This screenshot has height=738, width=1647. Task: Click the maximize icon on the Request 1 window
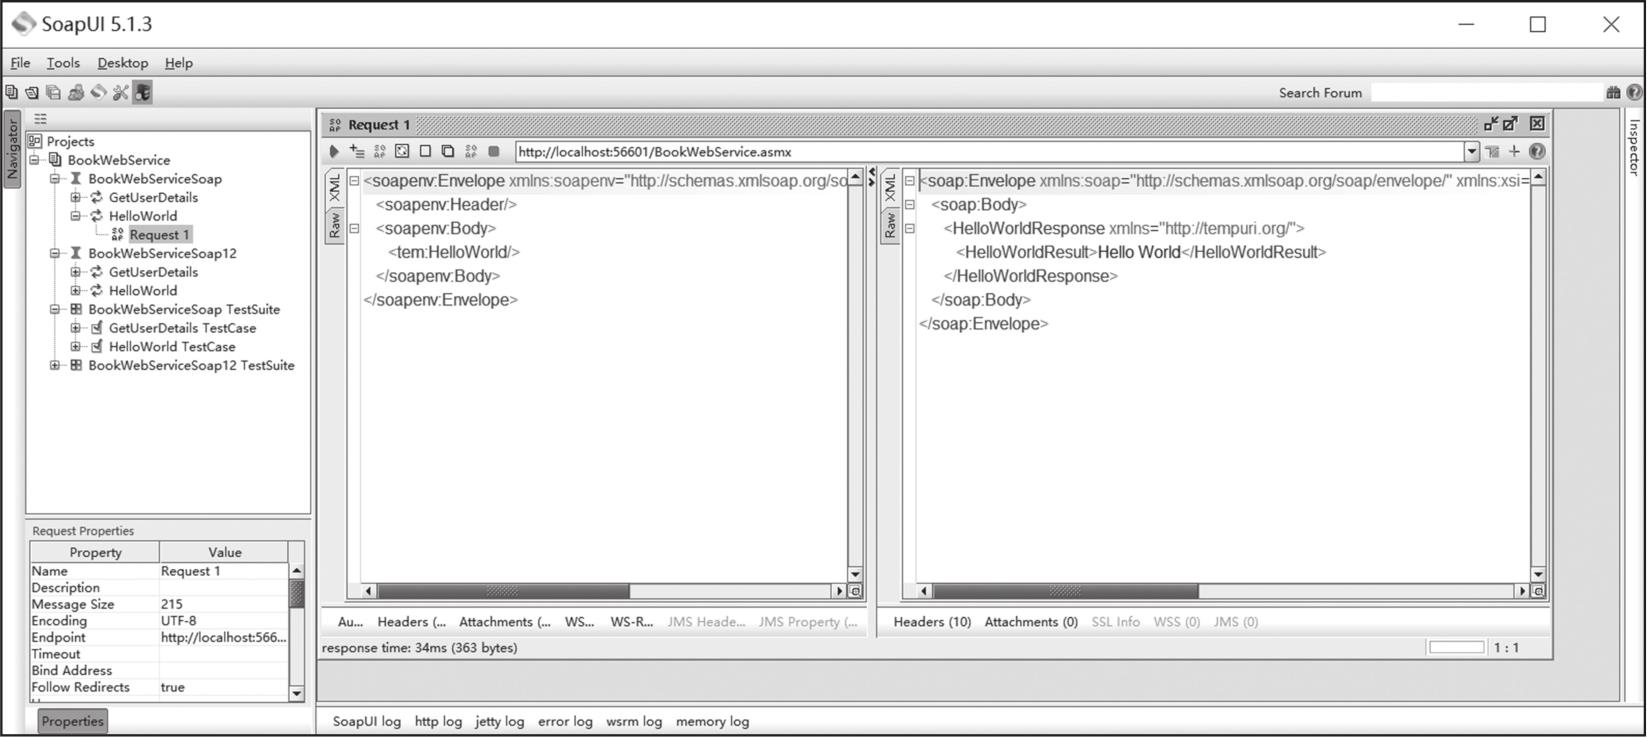tap(1510, 124)
